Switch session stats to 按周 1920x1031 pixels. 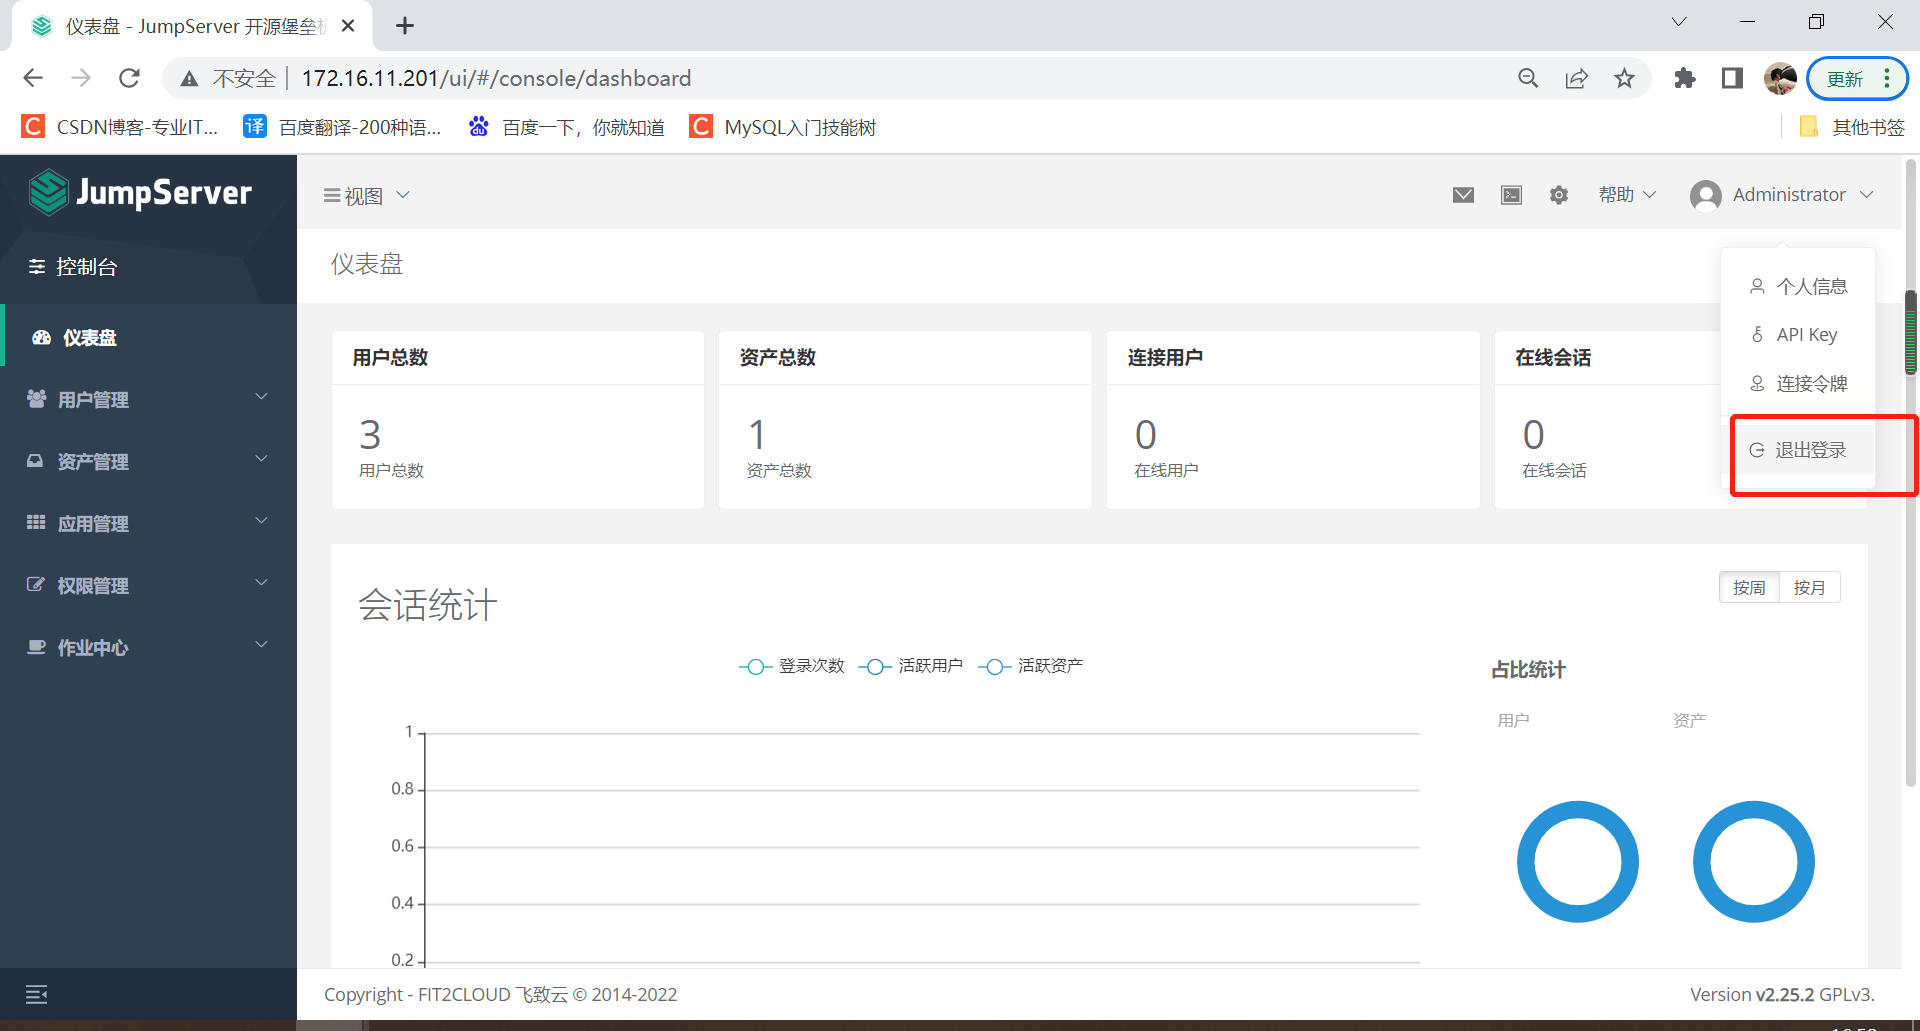coord(1749,588)
